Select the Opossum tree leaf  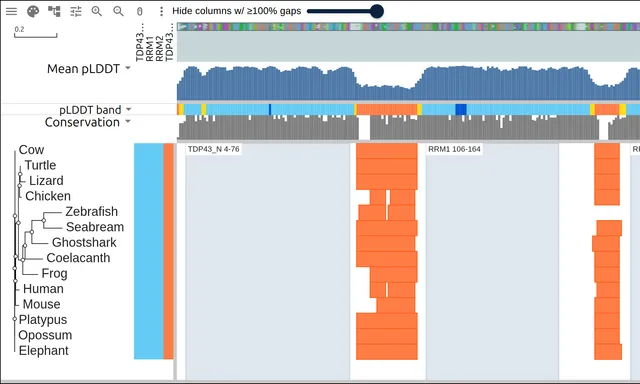coord(45,335)
